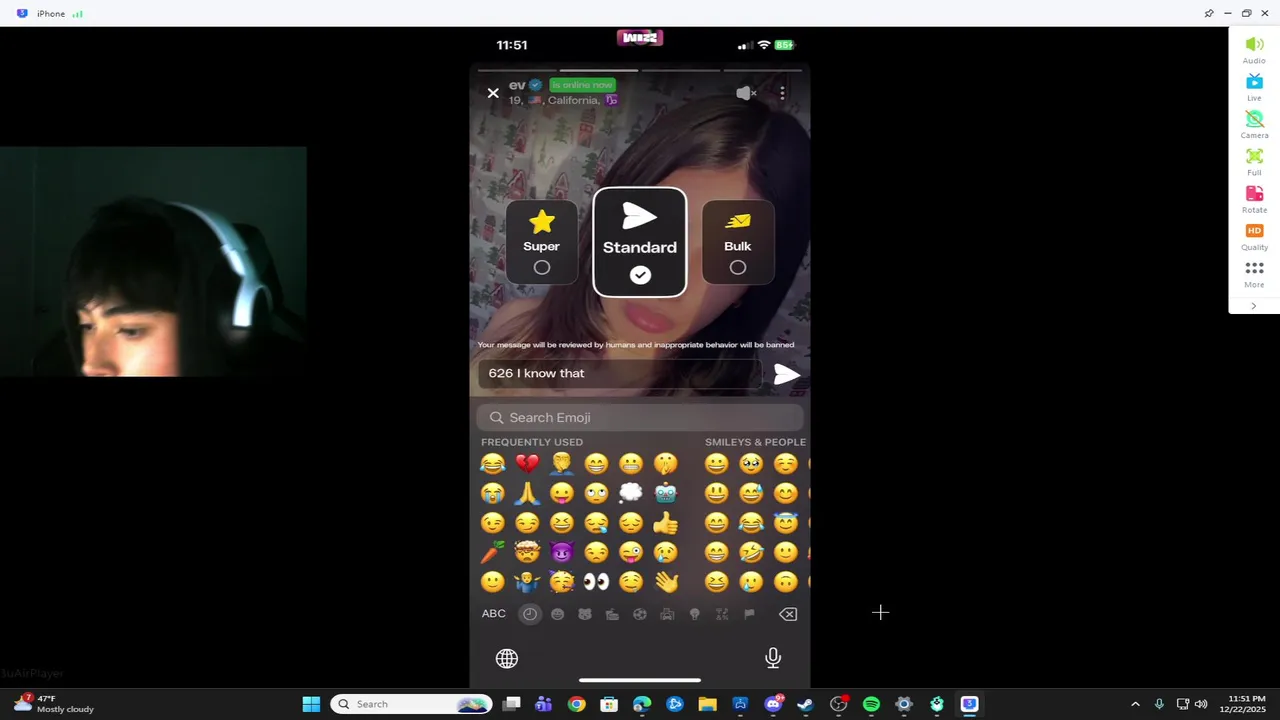Jump to objects lightbulb emoji category
The height and width of the screenshot is (720, 1280).
[x=695, y=614]
